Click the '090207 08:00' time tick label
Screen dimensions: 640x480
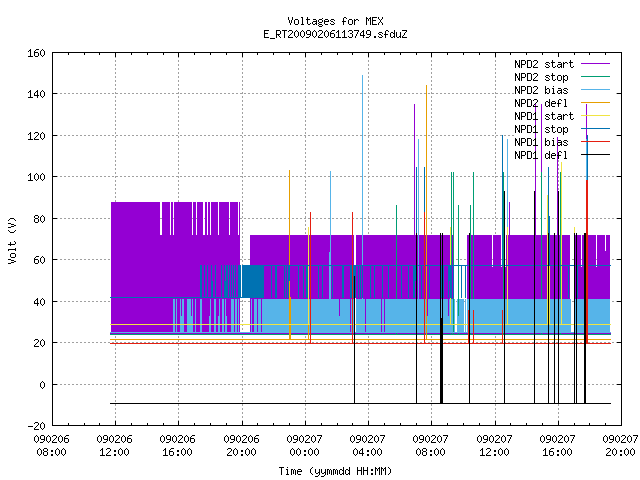pos(431,446)
